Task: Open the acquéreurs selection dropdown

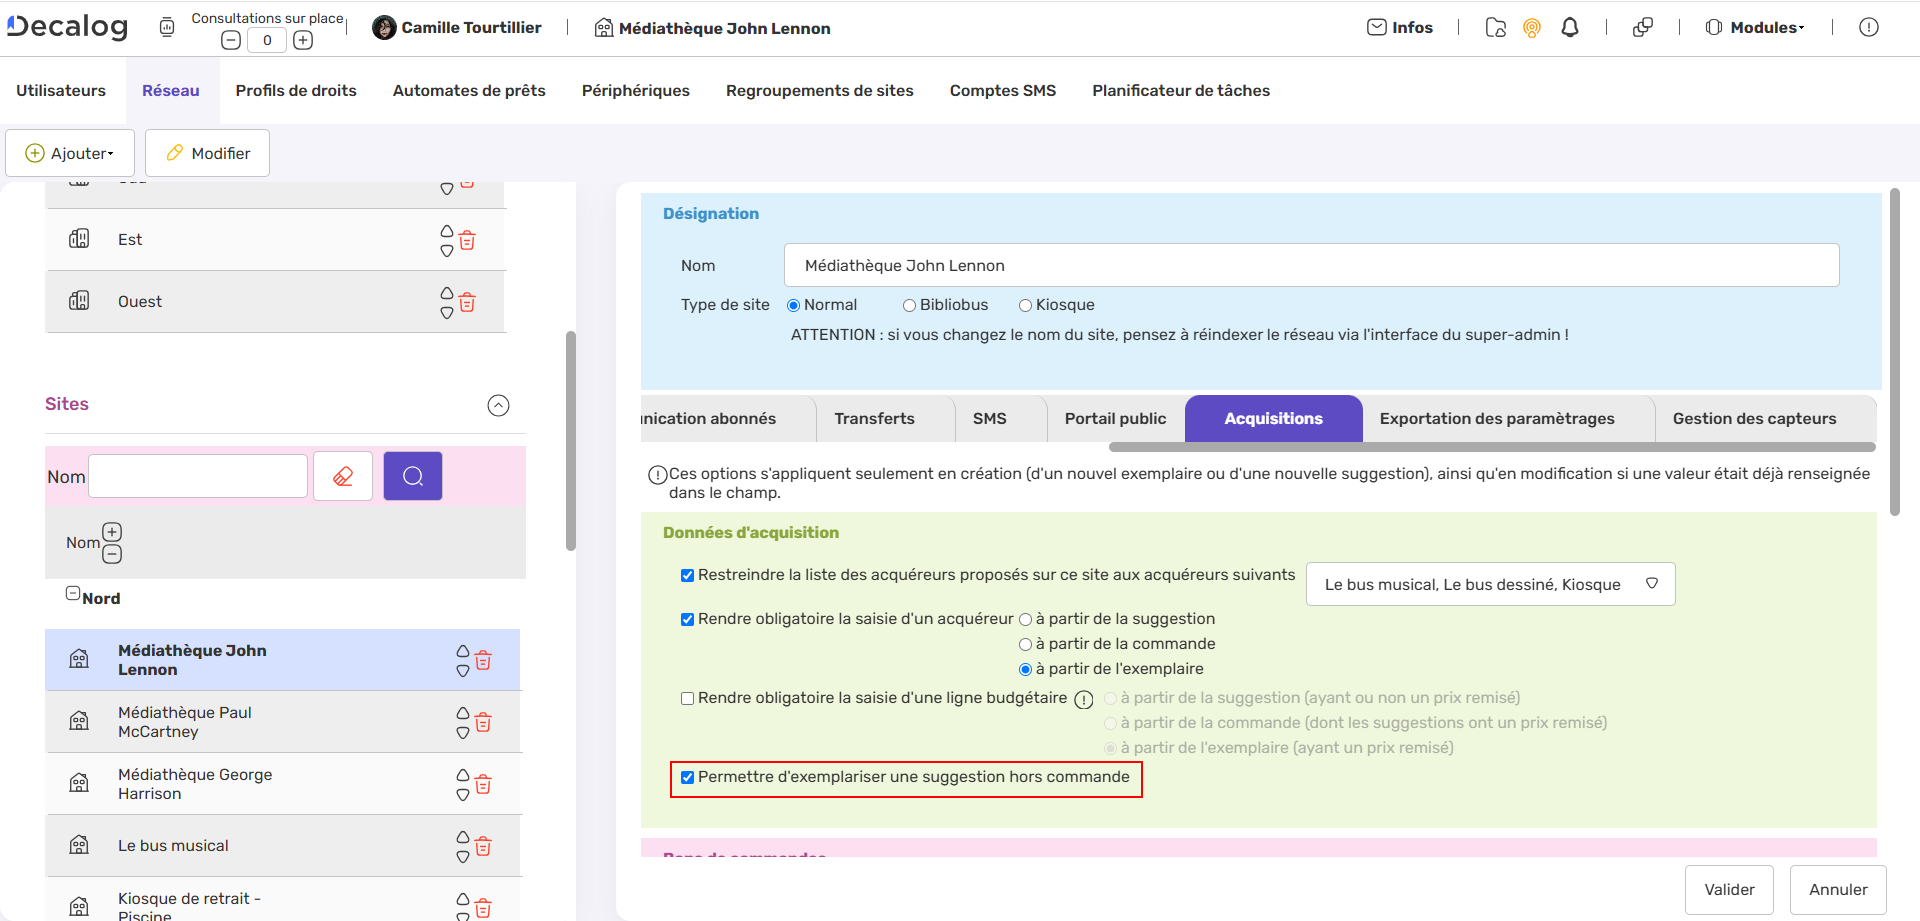Action: coord(1653,583)
